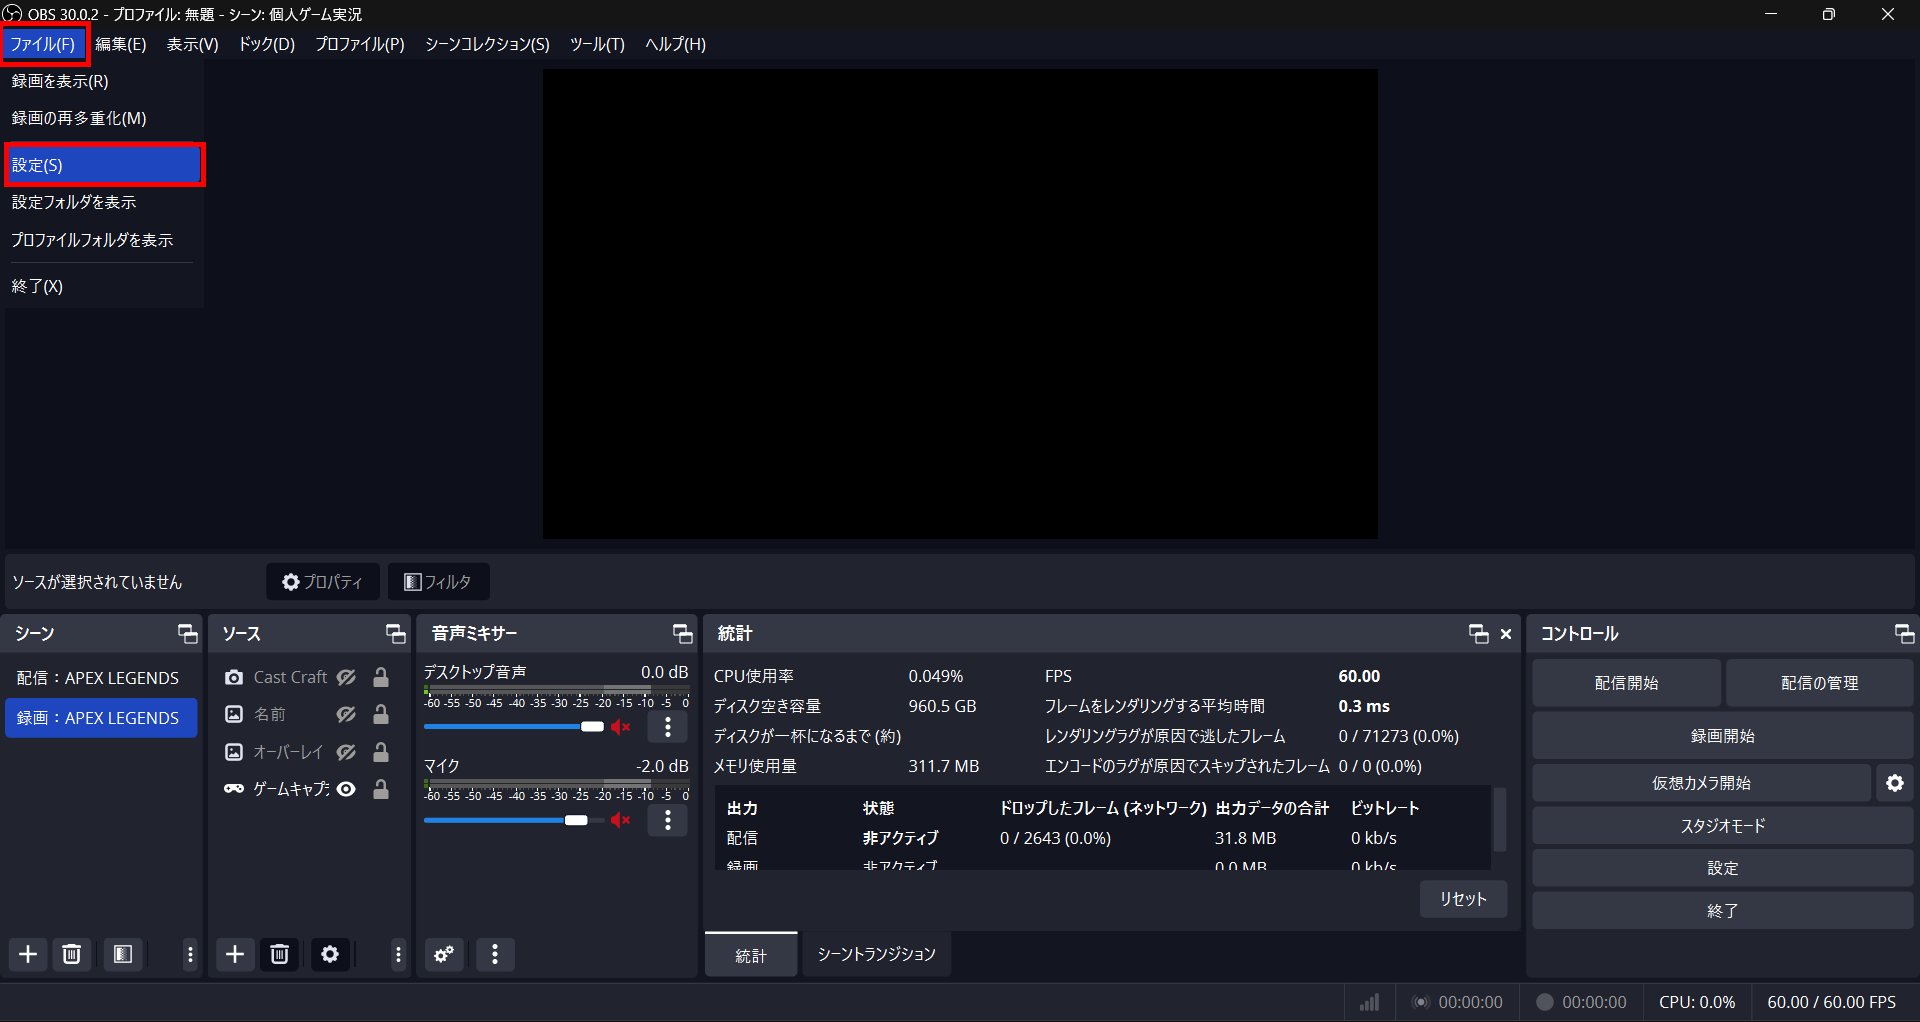The width and height of the screenshot is (1920, 1022).
Task: Open the ドック(D) menu
Action: point(267,44)
